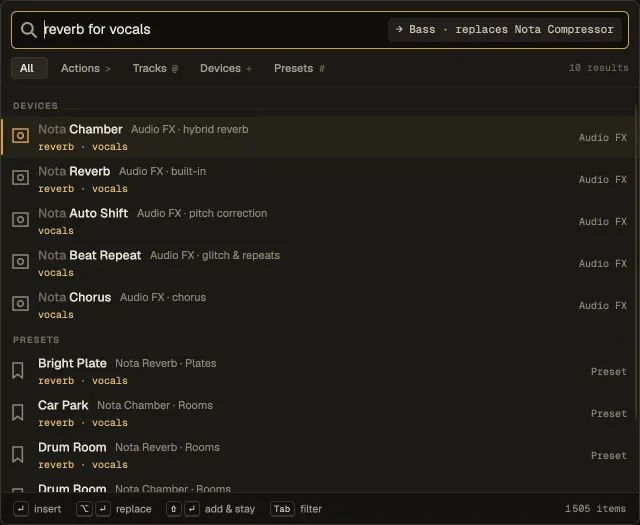Click the option key icon beside replace
The image size is (640, 525).
pyautogui.click(x=84, y=509)
